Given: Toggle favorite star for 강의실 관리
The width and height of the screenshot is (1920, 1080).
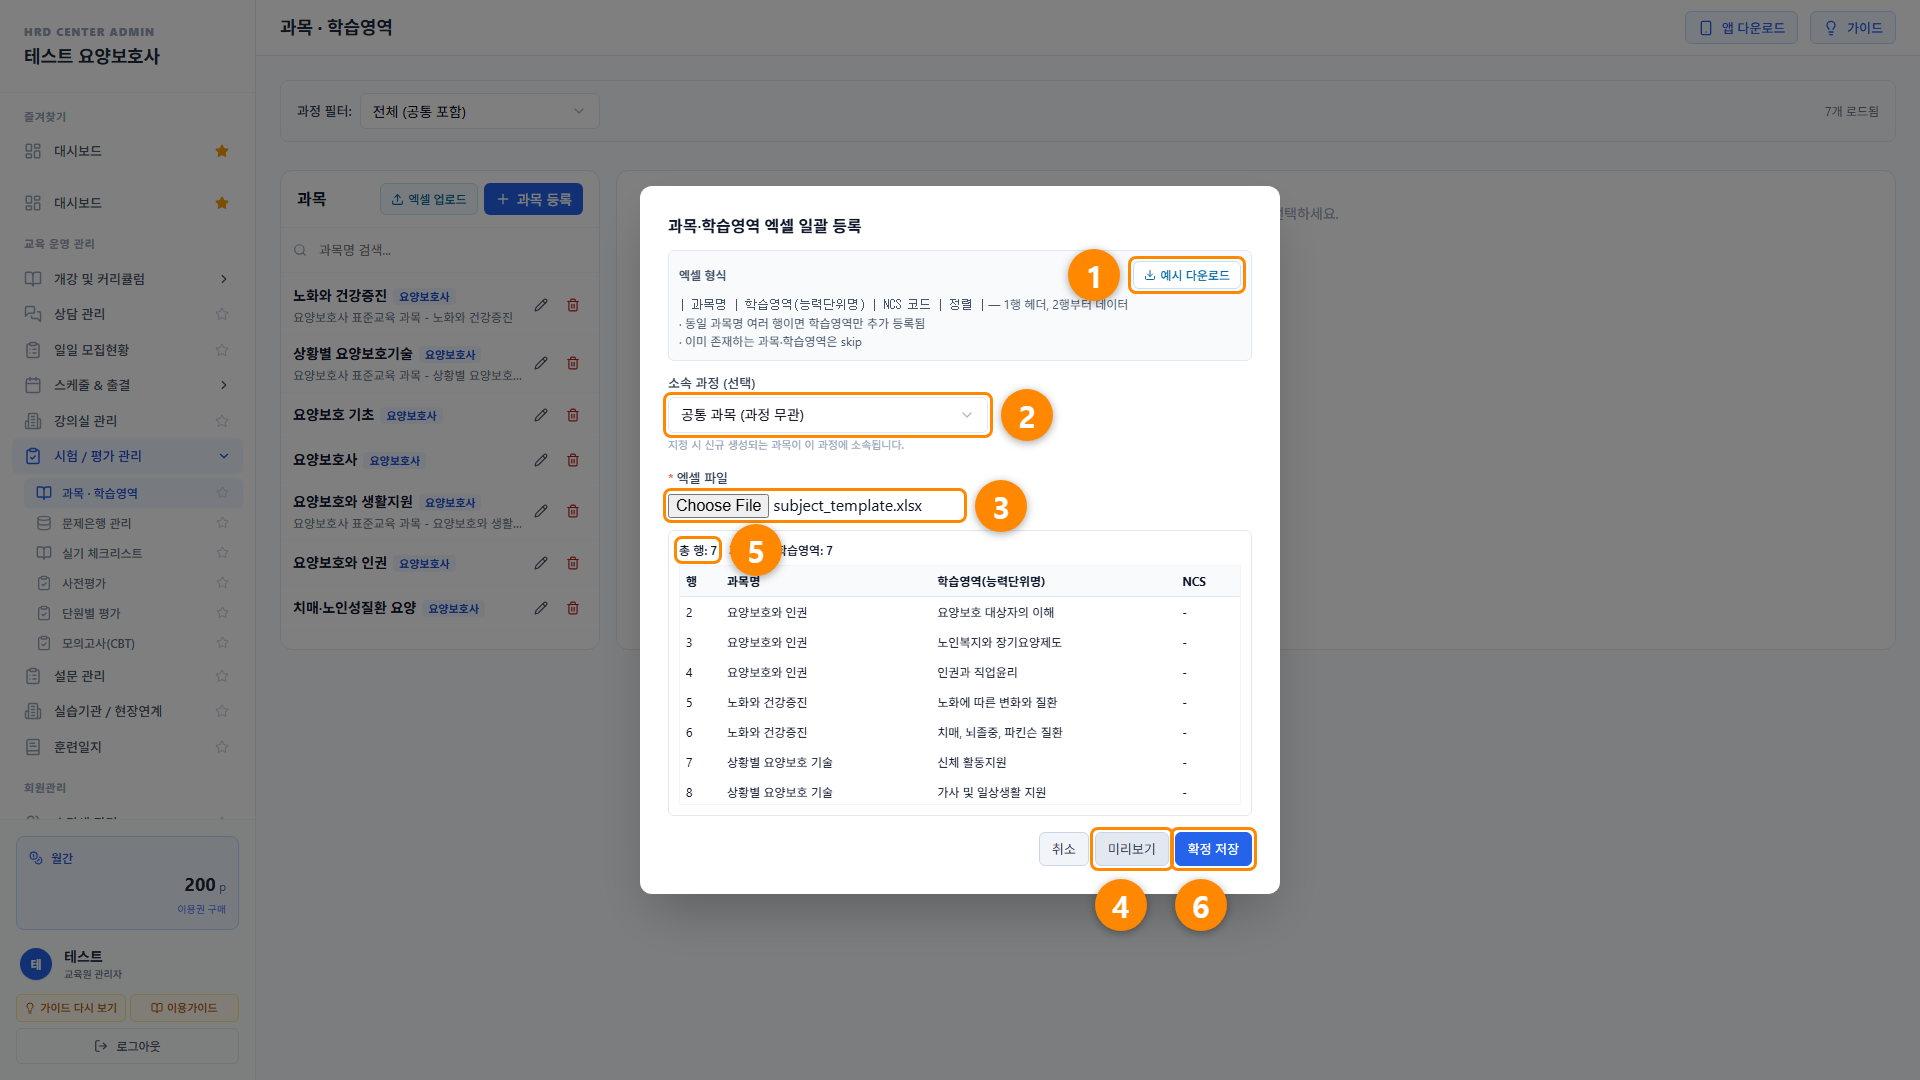Looking at the screenshot, I should (222, 421).
